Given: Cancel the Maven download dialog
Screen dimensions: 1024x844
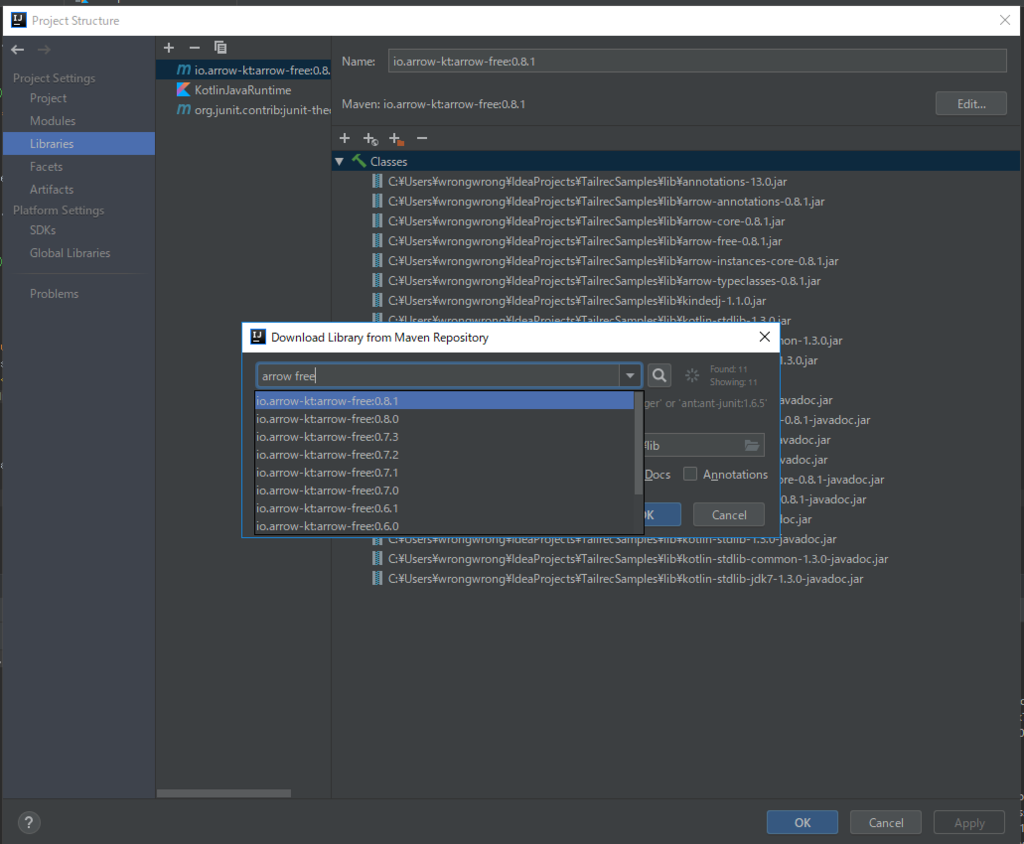Looking at the screenshot, I should [729, 515].
